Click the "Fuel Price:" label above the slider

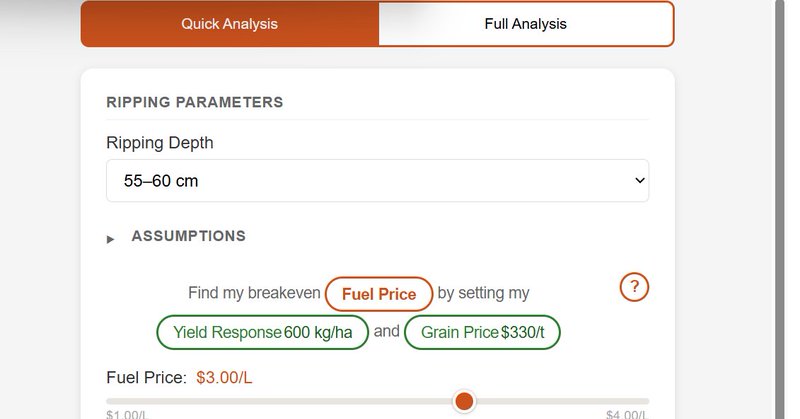[x=146, y=378]
